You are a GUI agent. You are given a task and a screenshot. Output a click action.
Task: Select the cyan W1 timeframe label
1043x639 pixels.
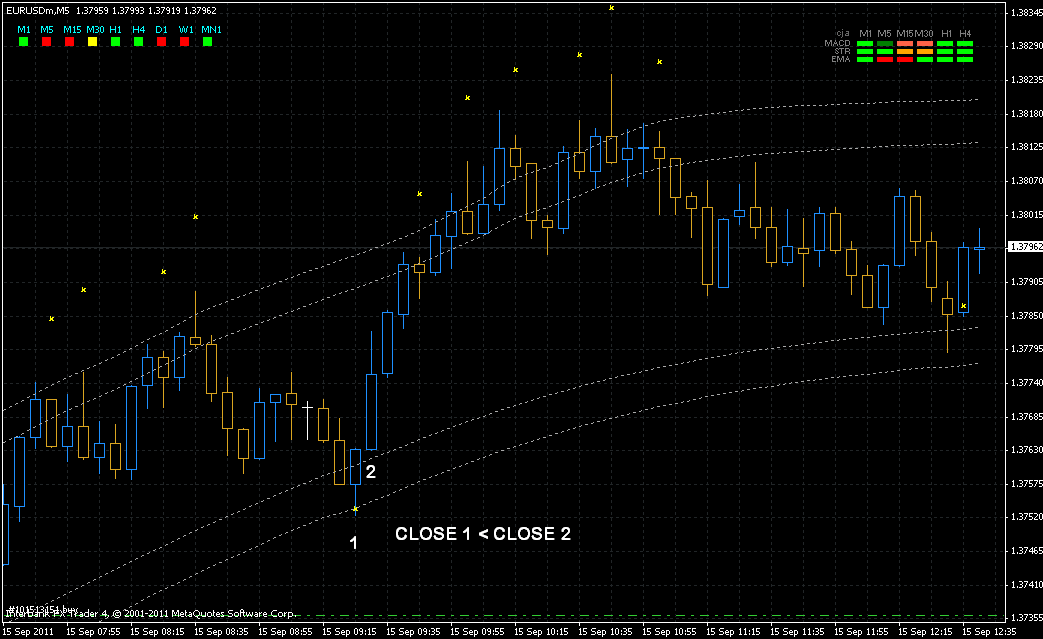(x=186, y=30)
